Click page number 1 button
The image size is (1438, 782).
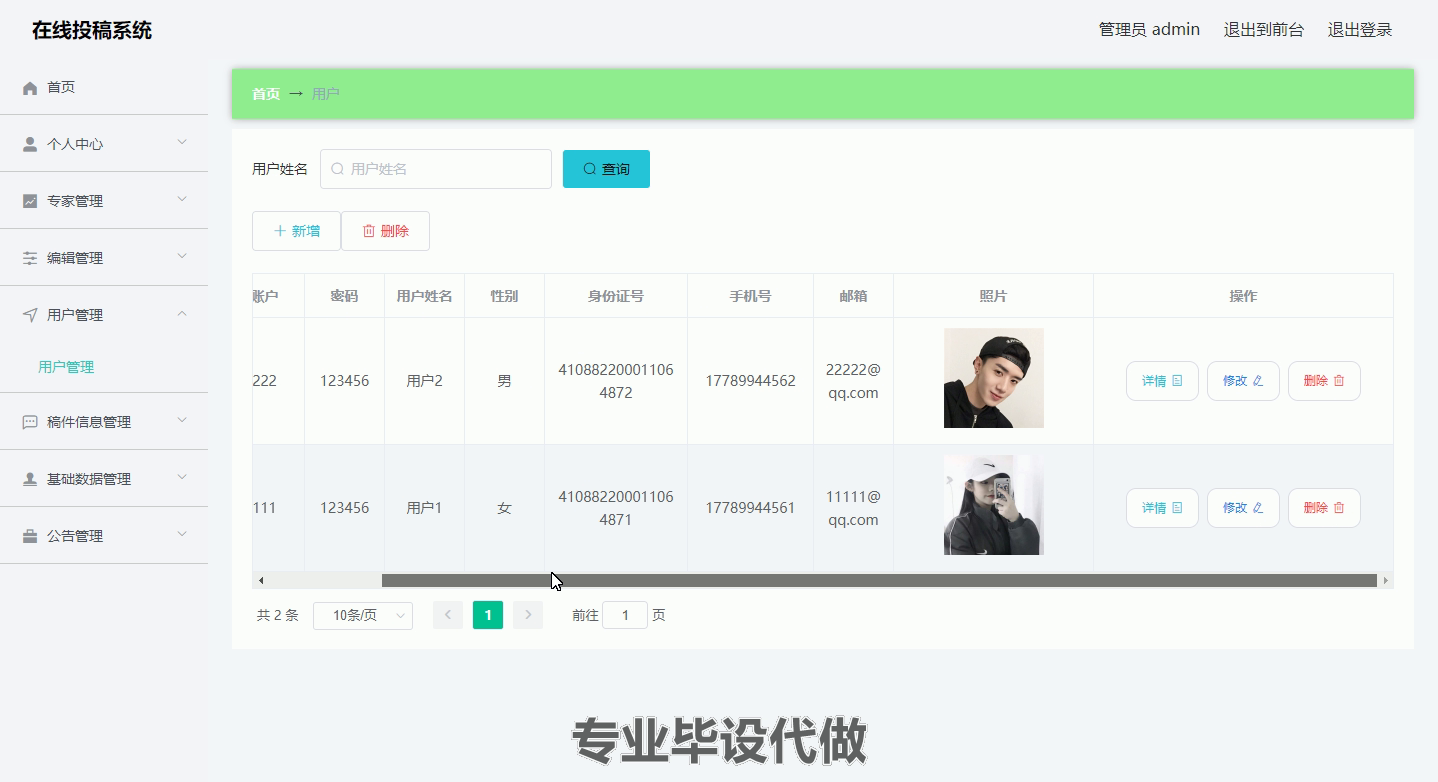pos(488,615)
